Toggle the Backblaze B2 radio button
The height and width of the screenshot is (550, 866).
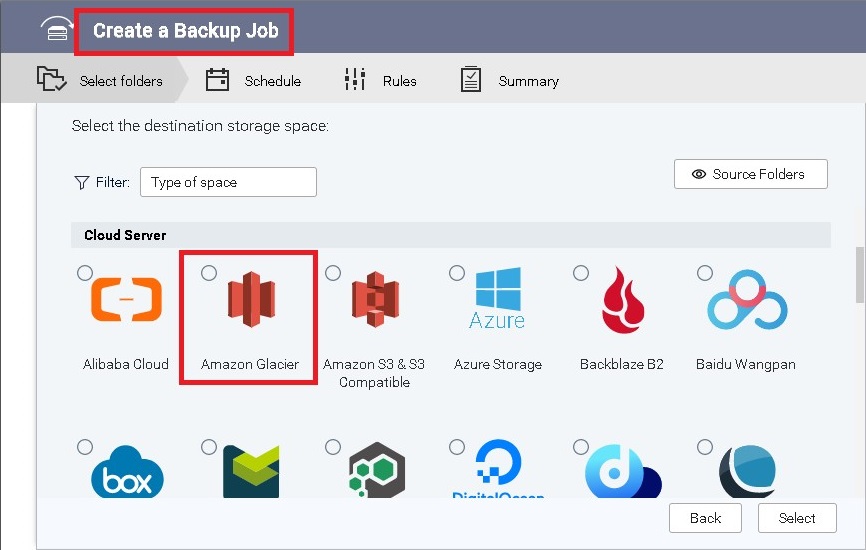tap(581, 273)
